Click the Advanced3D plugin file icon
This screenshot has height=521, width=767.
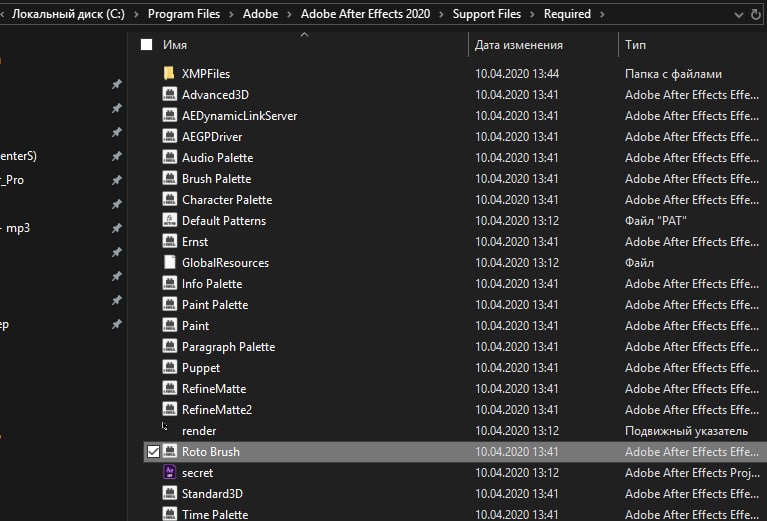point(169,94)
